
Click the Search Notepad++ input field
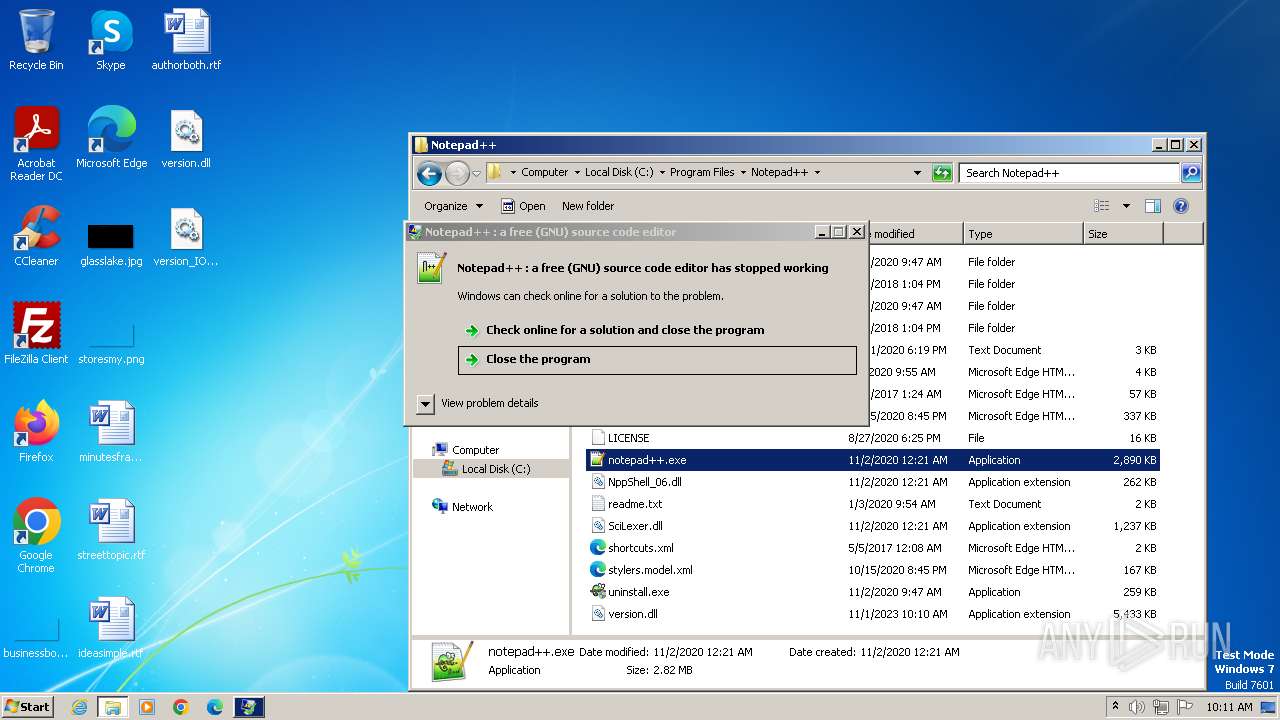(1069, 173)
